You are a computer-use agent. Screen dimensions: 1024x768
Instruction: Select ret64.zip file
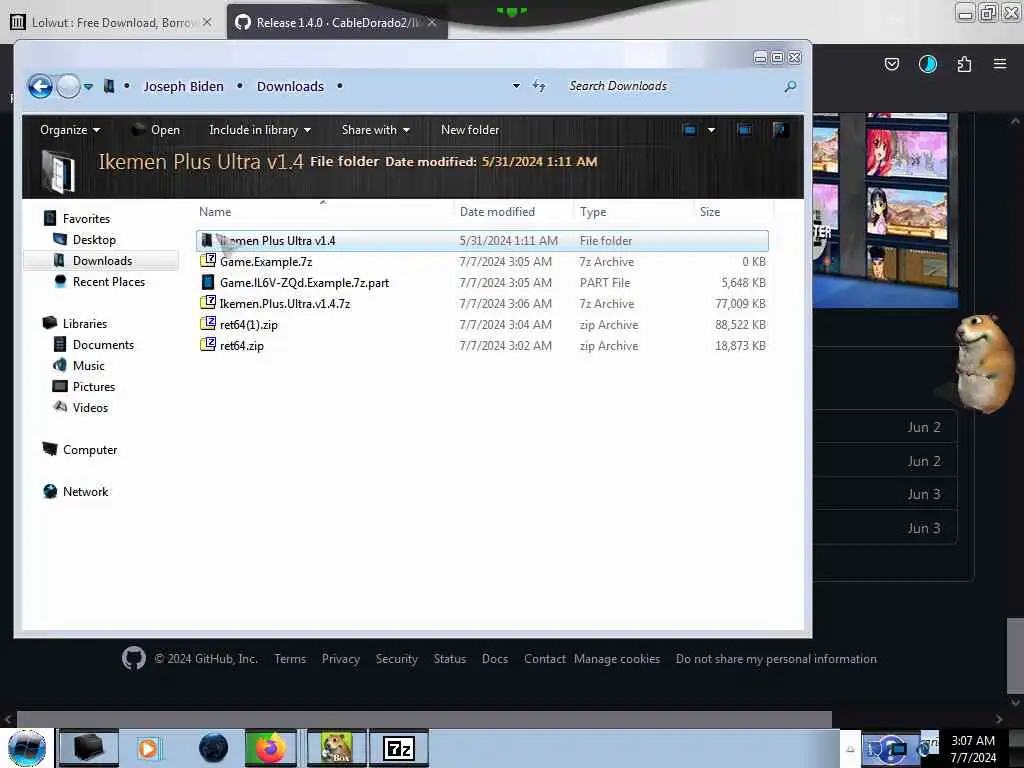[x=482, y=345]
